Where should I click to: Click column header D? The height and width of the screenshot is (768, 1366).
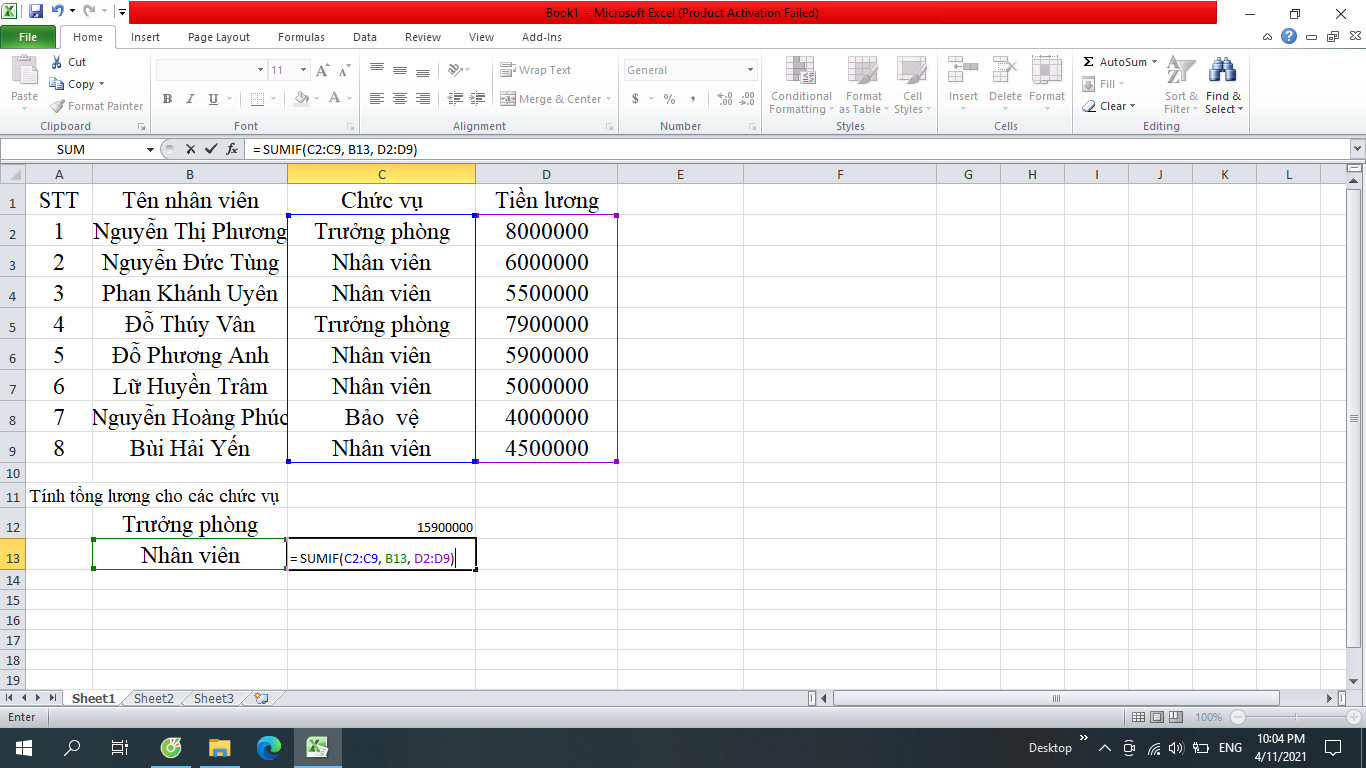[x=546, y=174]
